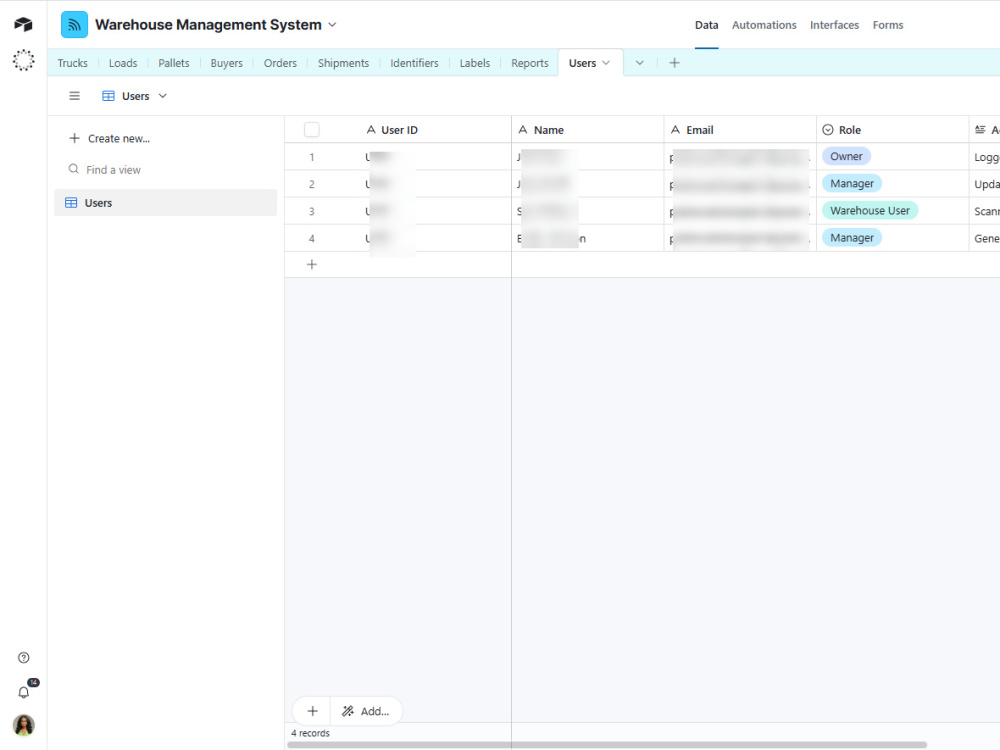Click the Name column header
The image size is (1000, 750).
point(587,130)
